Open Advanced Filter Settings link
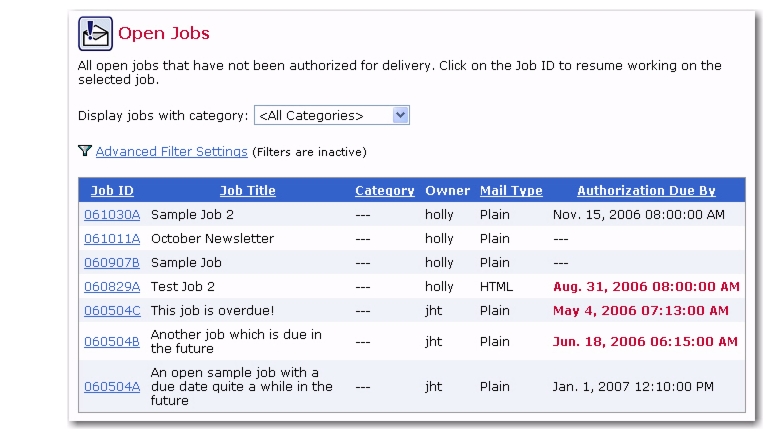Image resolution: width=778 pixels, height=444 pixels. pos(171,152)
